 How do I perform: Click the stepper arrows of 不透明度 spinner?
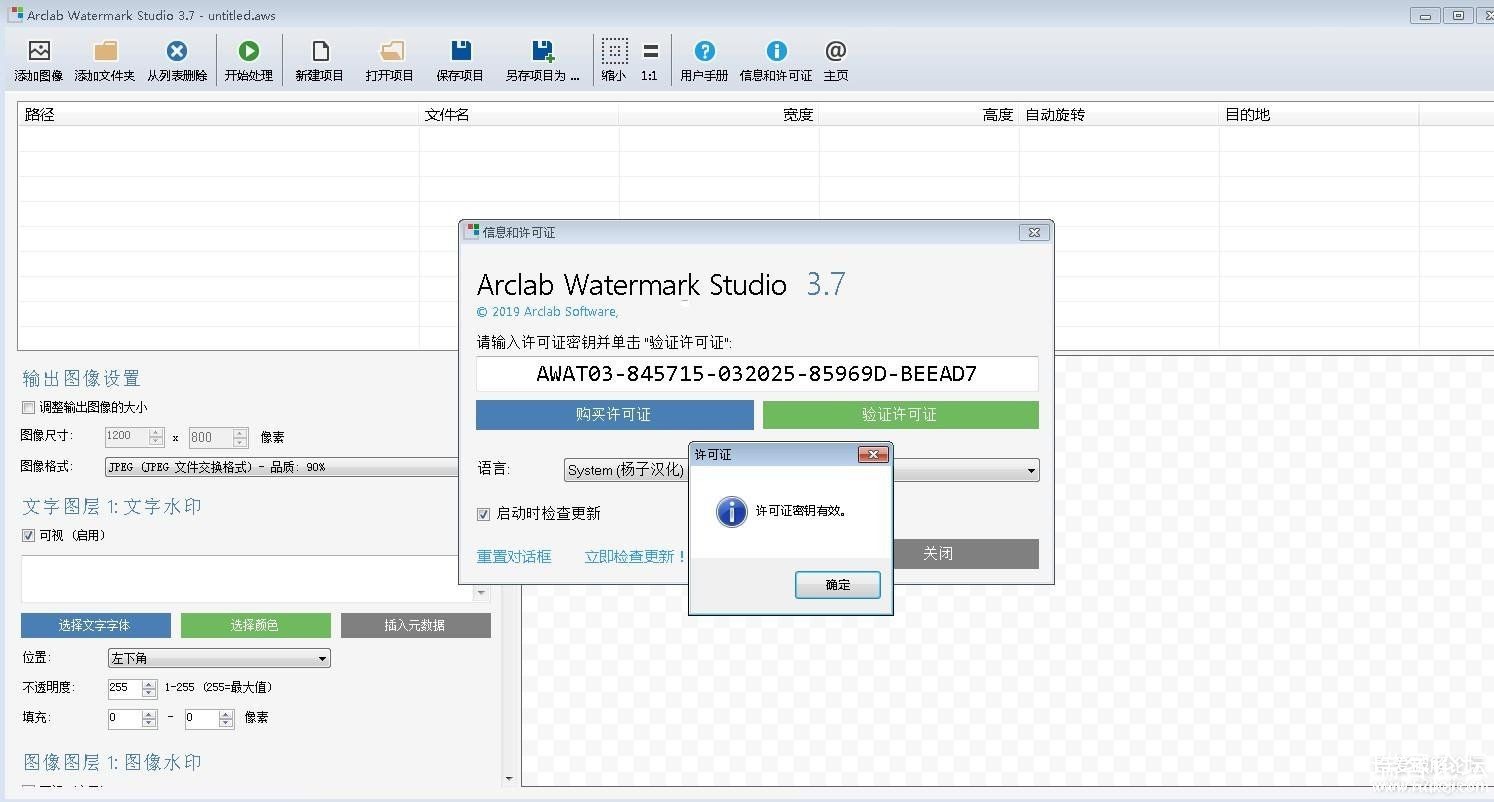[x=150, y=688]
